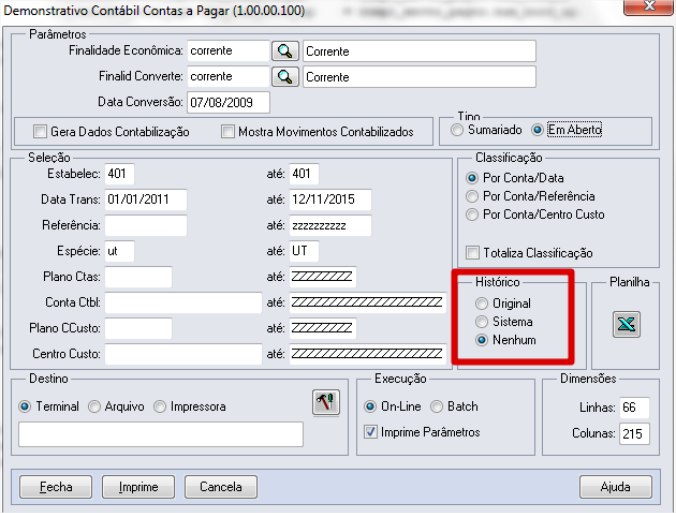Open Finalid Converte lookup magnifier
The width and height of the screenshot is (676, 513).
[x=285, y=77]
